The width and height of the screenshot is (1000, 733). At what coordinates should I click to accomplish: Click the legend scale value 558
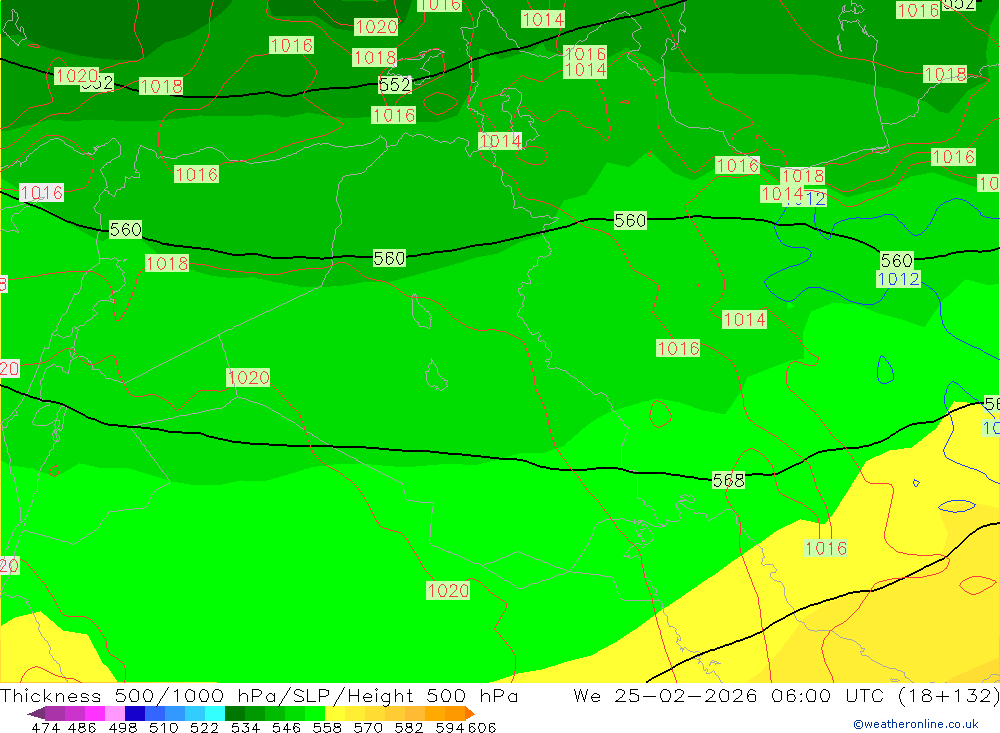click(327, 727)
